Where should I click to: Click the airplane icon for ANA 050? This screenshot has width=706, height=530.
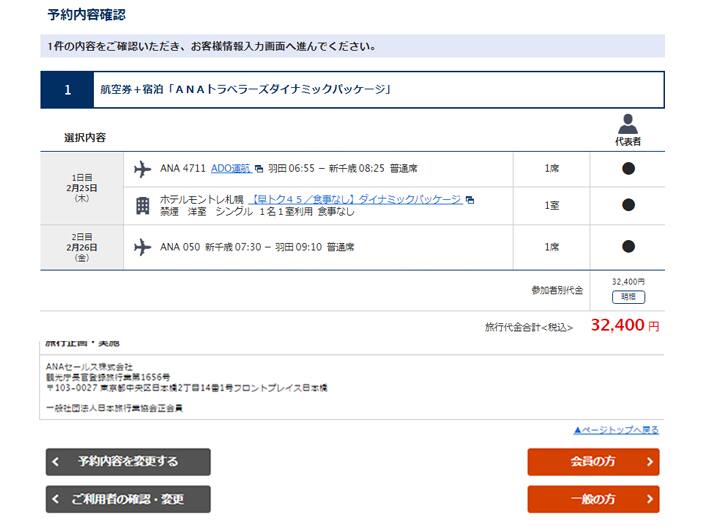(143, 246)
